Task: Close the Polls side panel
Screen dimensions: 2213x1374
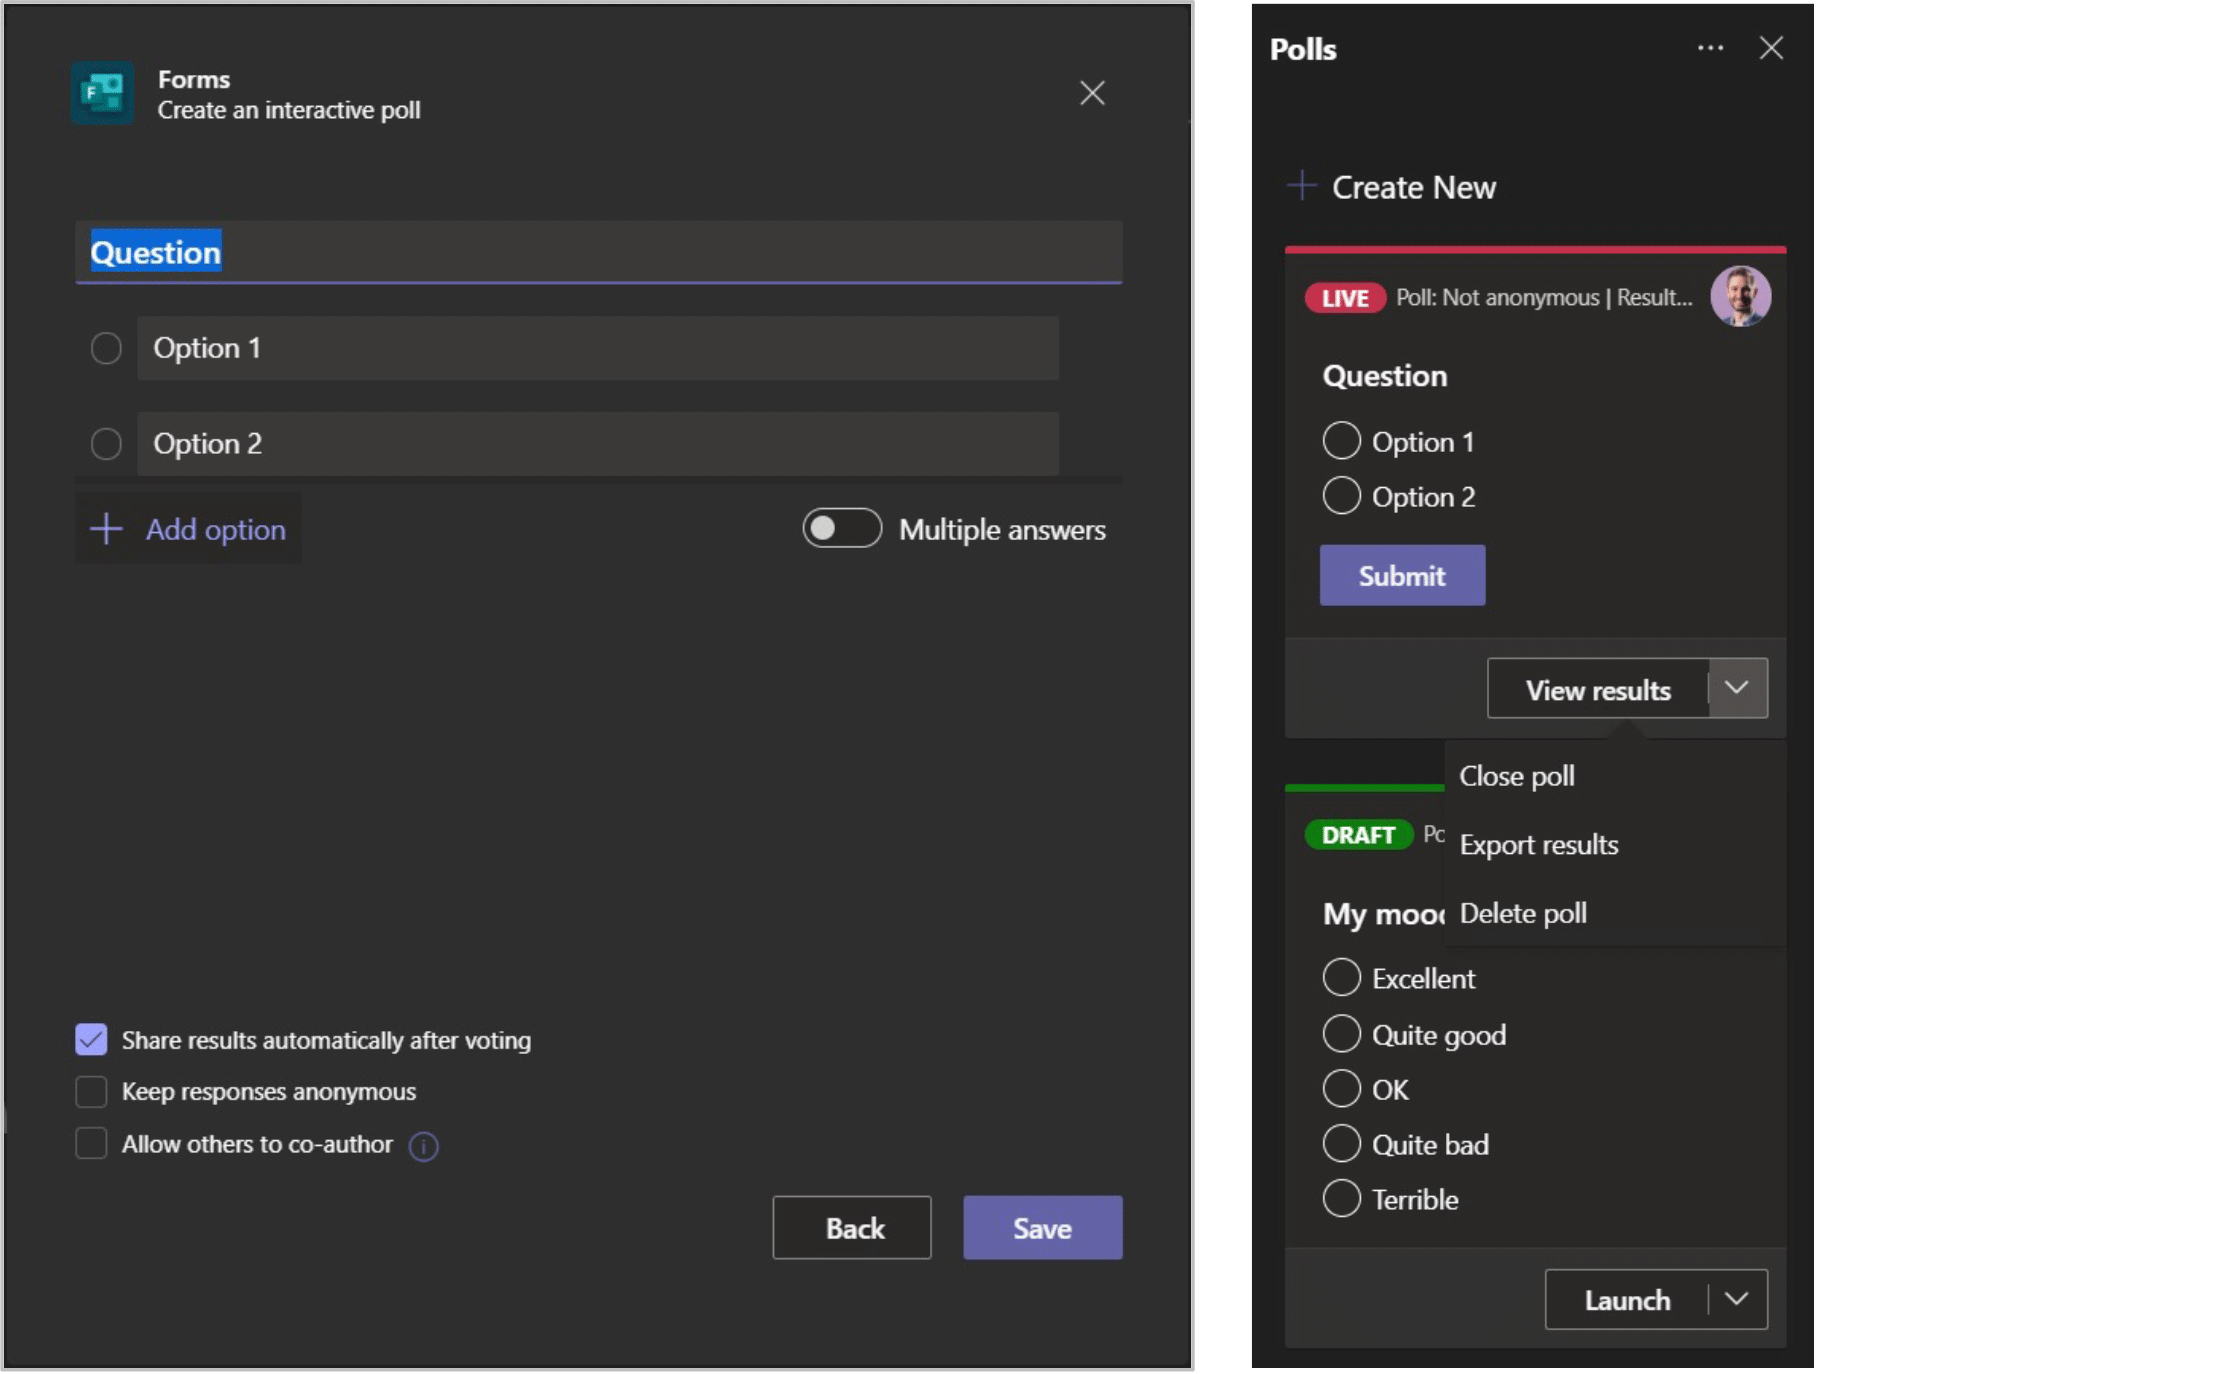Action: pos(1771,48)
